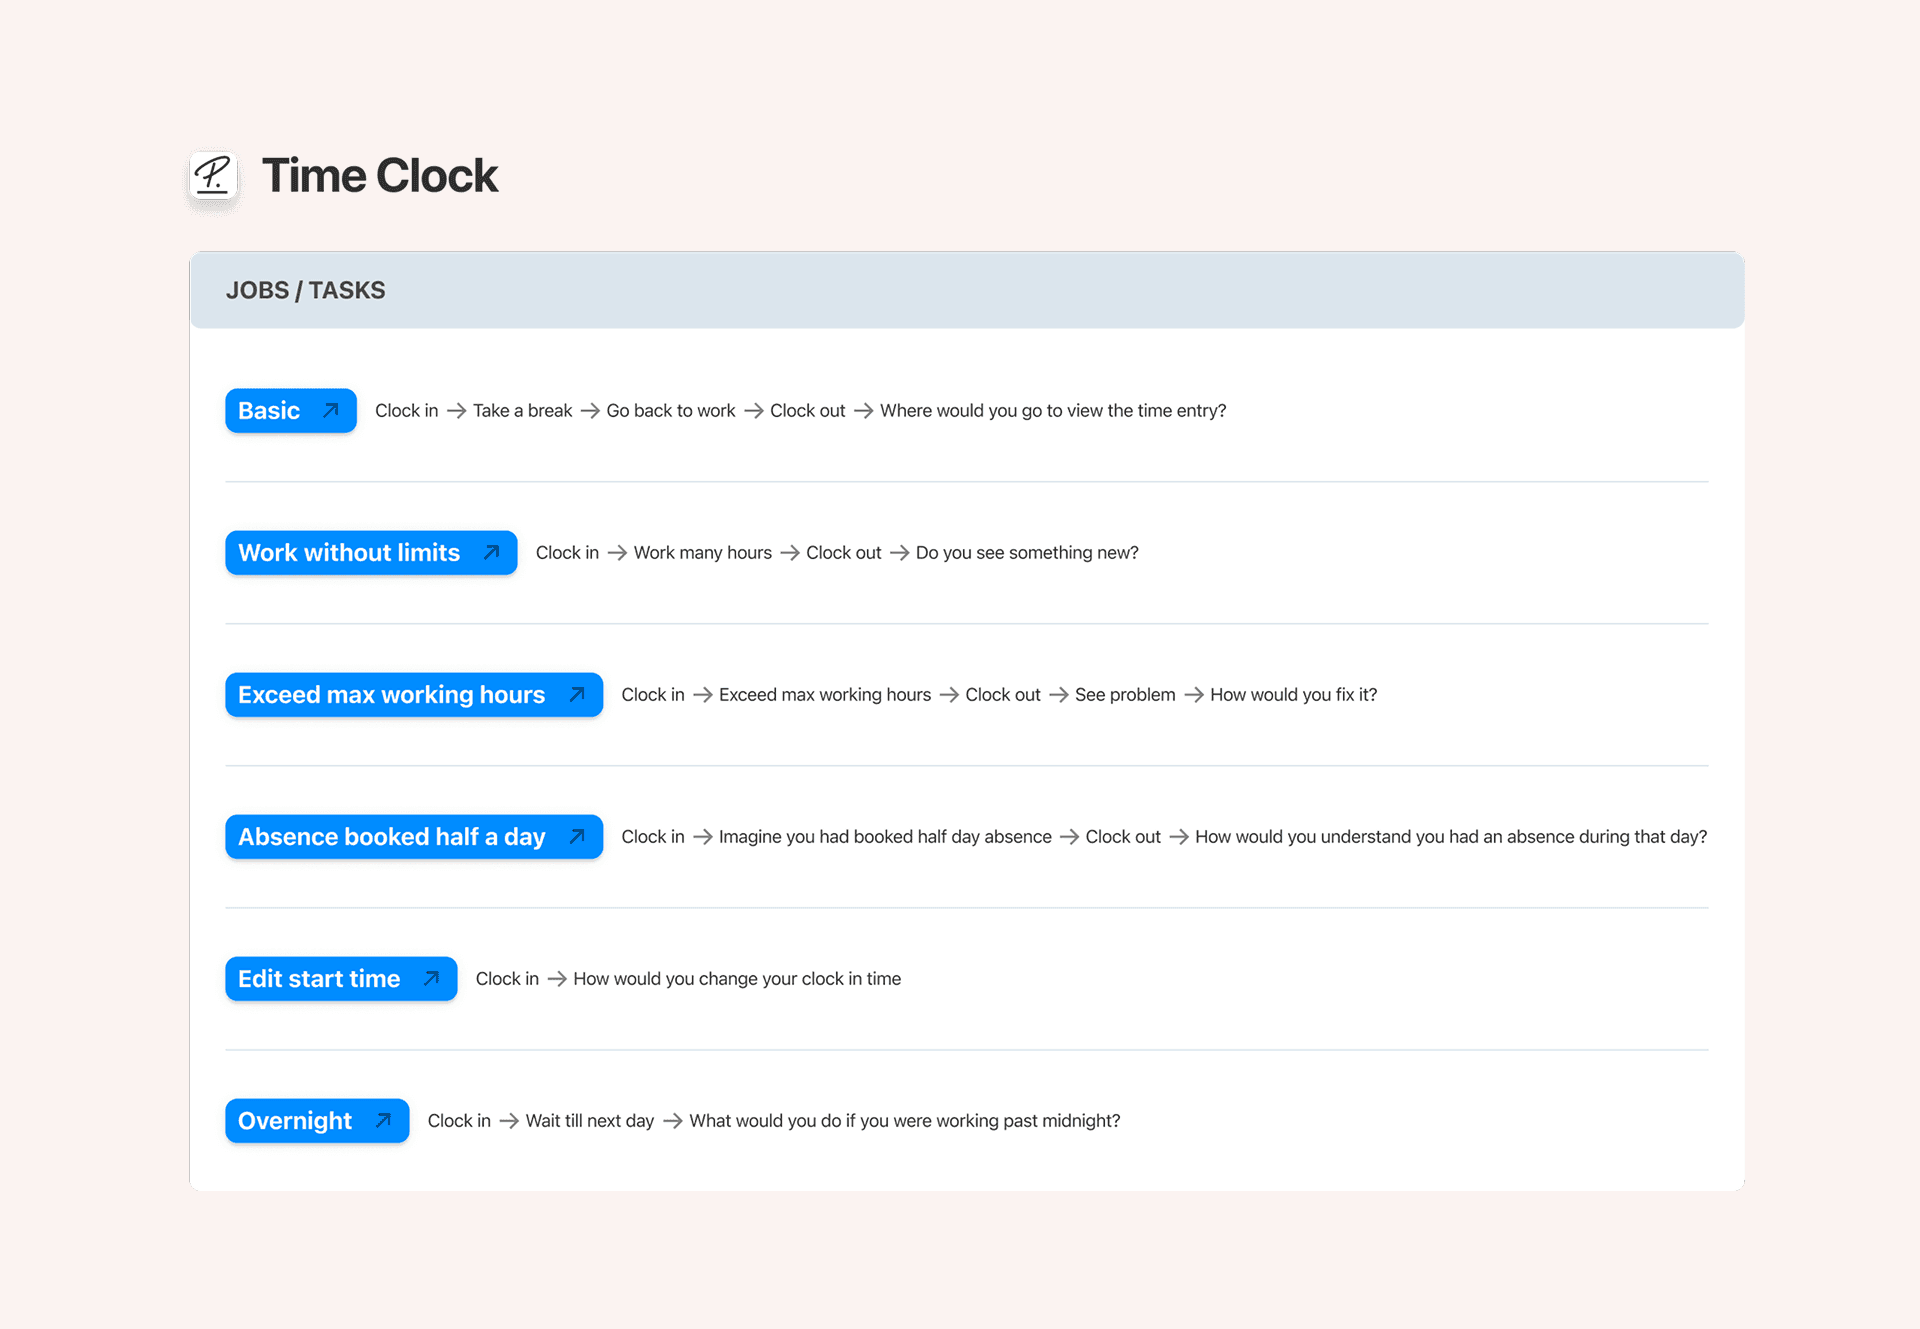Click the JOBS / TASKS header
This screenshot has height=1329, width=1920.
click(x=305, y=290)
